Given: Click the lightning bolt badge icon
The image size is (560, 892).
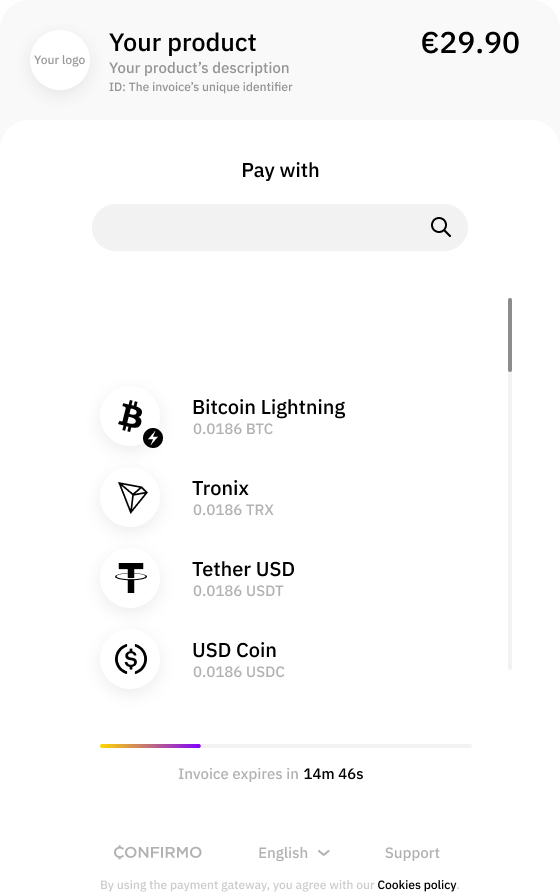Looking at the screenshot, I should pyautogui.click(x=153, y=438).
